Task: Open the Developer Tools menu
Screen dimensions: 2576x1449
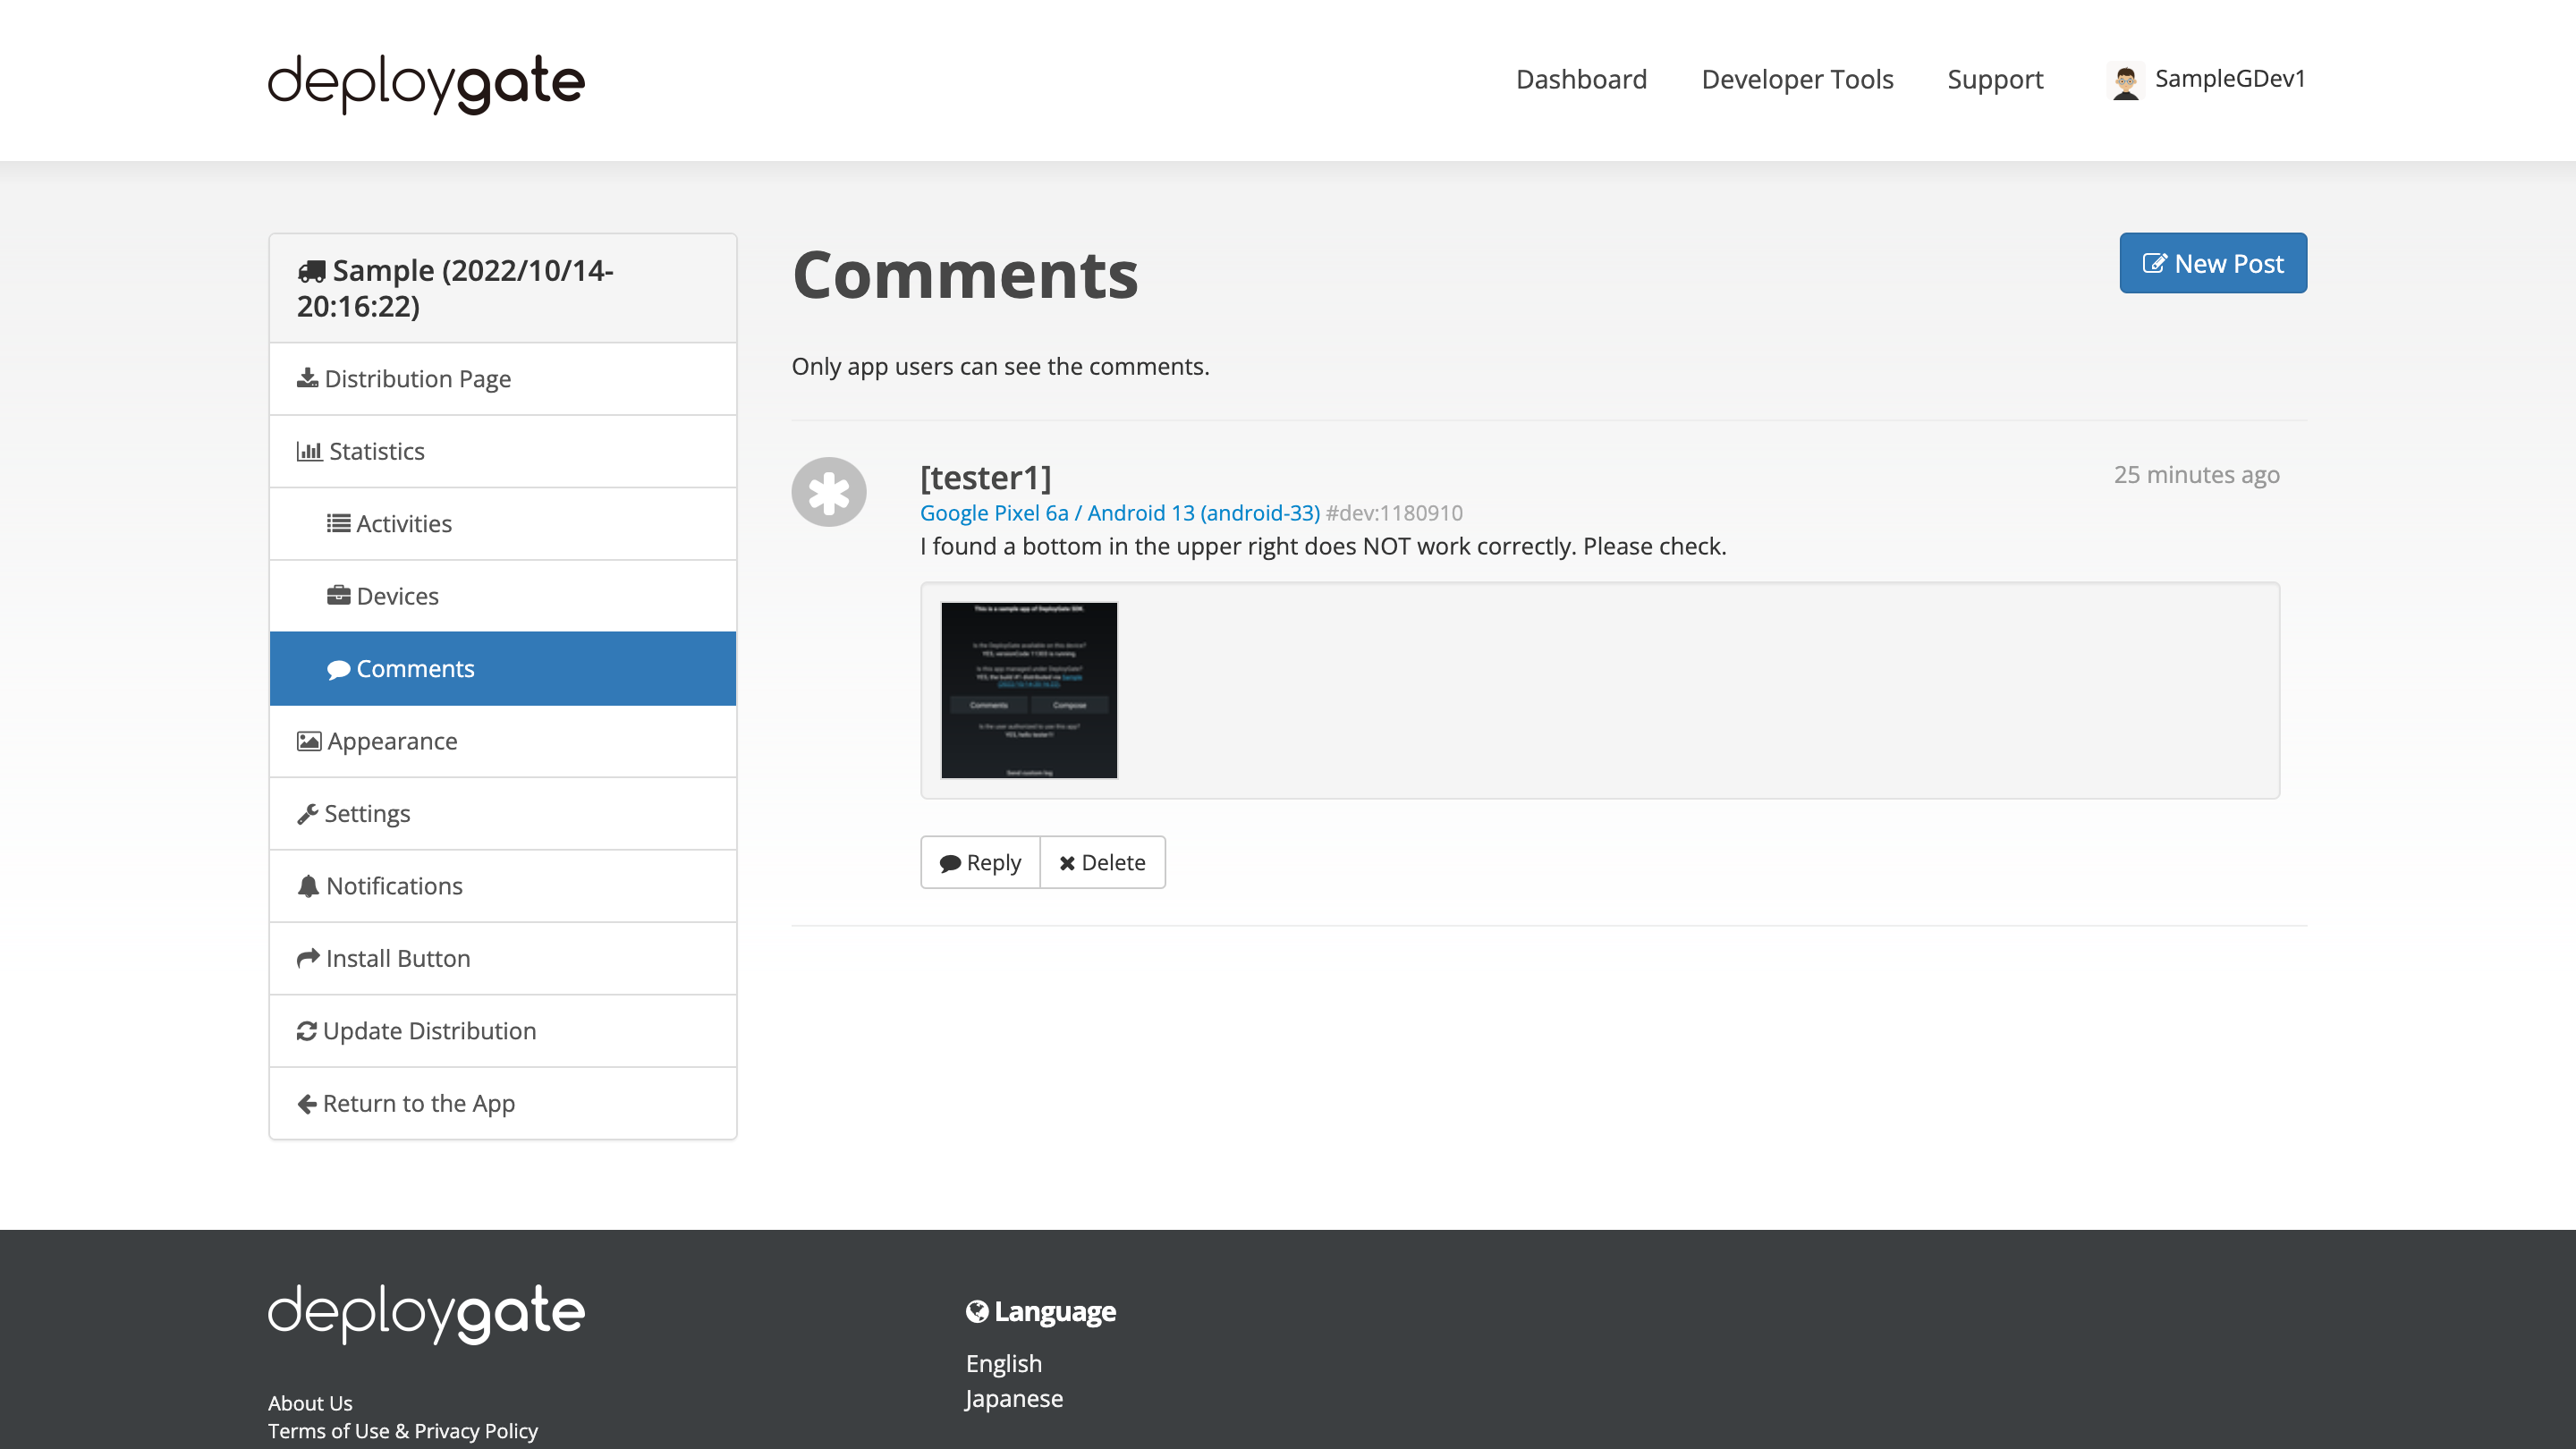Action: tap(1797, 79)
